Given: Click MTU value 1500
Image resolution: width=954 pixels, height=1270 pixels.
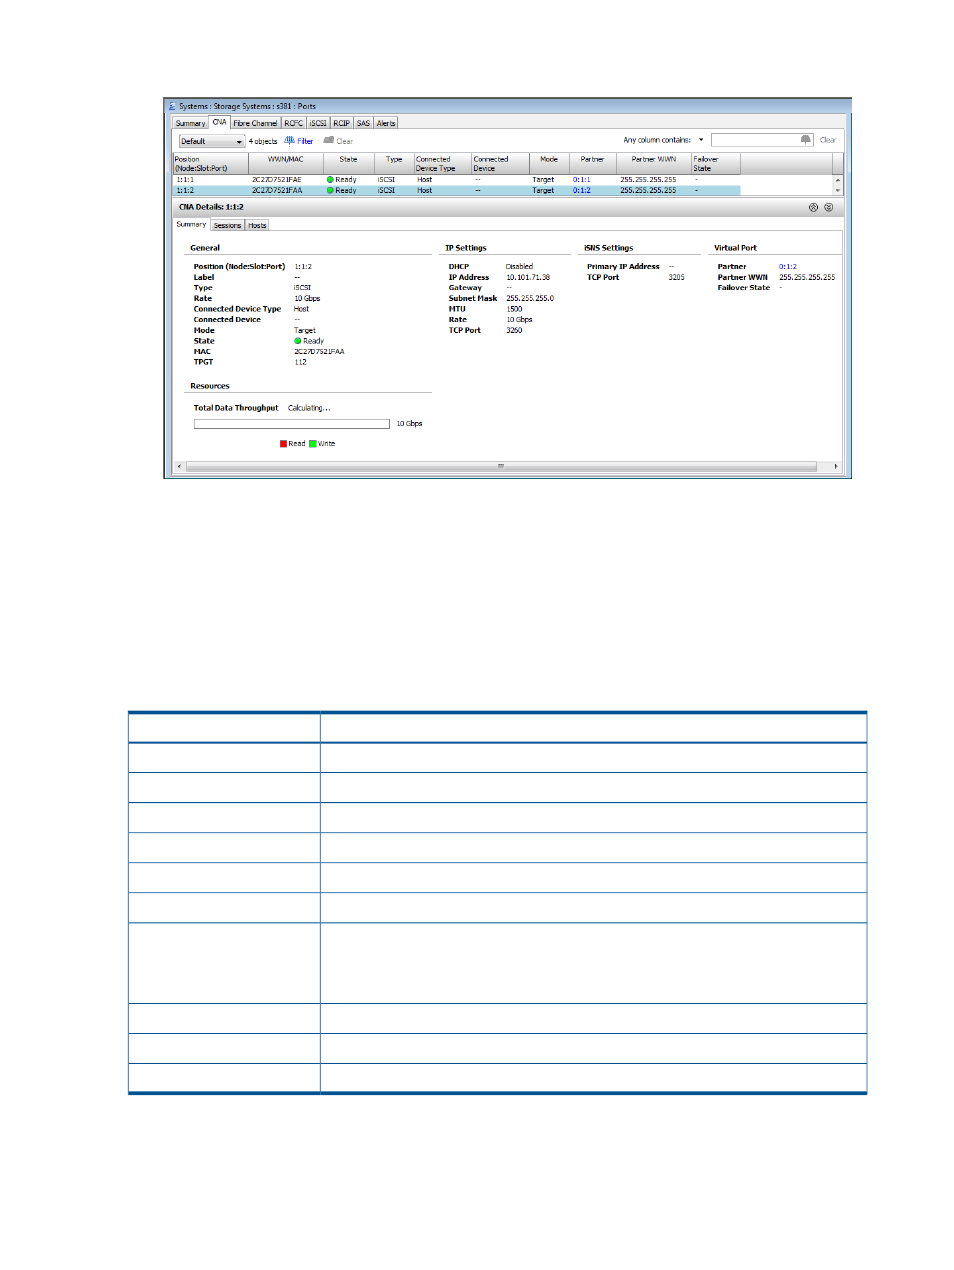Looking at the screenshot, I should click(514, 309).
